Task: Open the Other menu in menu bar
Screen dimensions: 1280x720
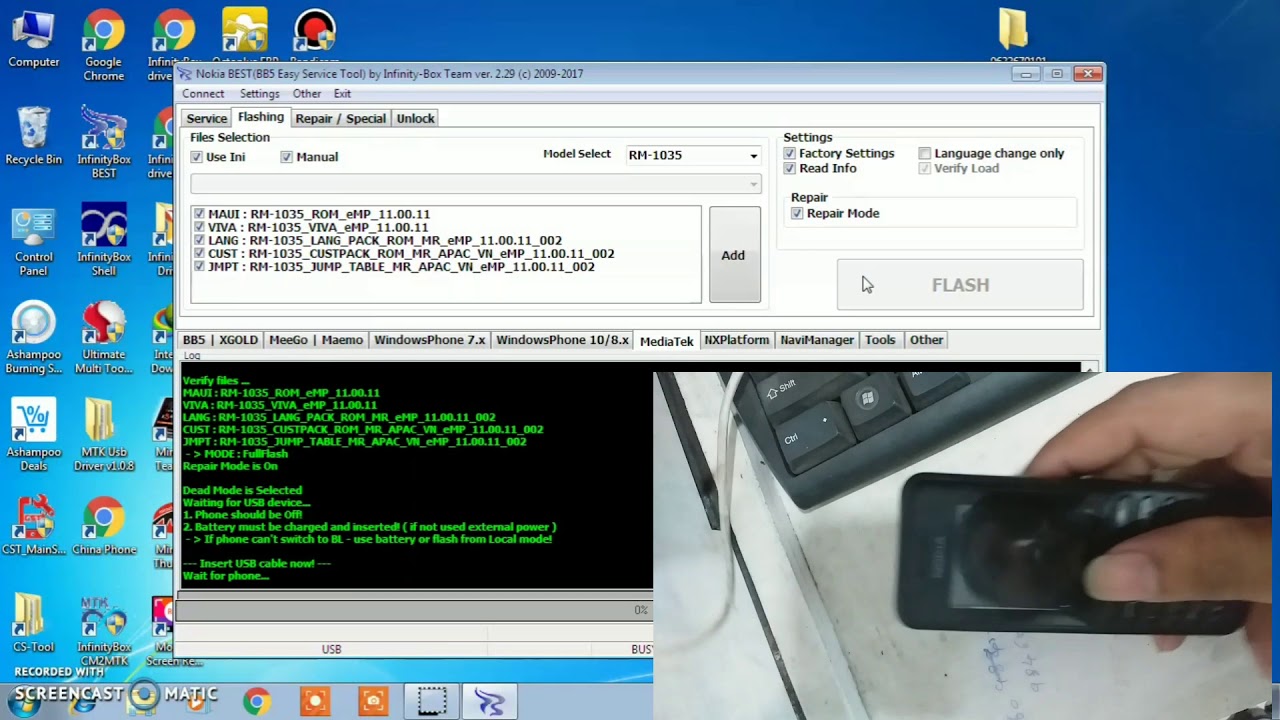Action: pyautogui.click(x=307, y=94)
